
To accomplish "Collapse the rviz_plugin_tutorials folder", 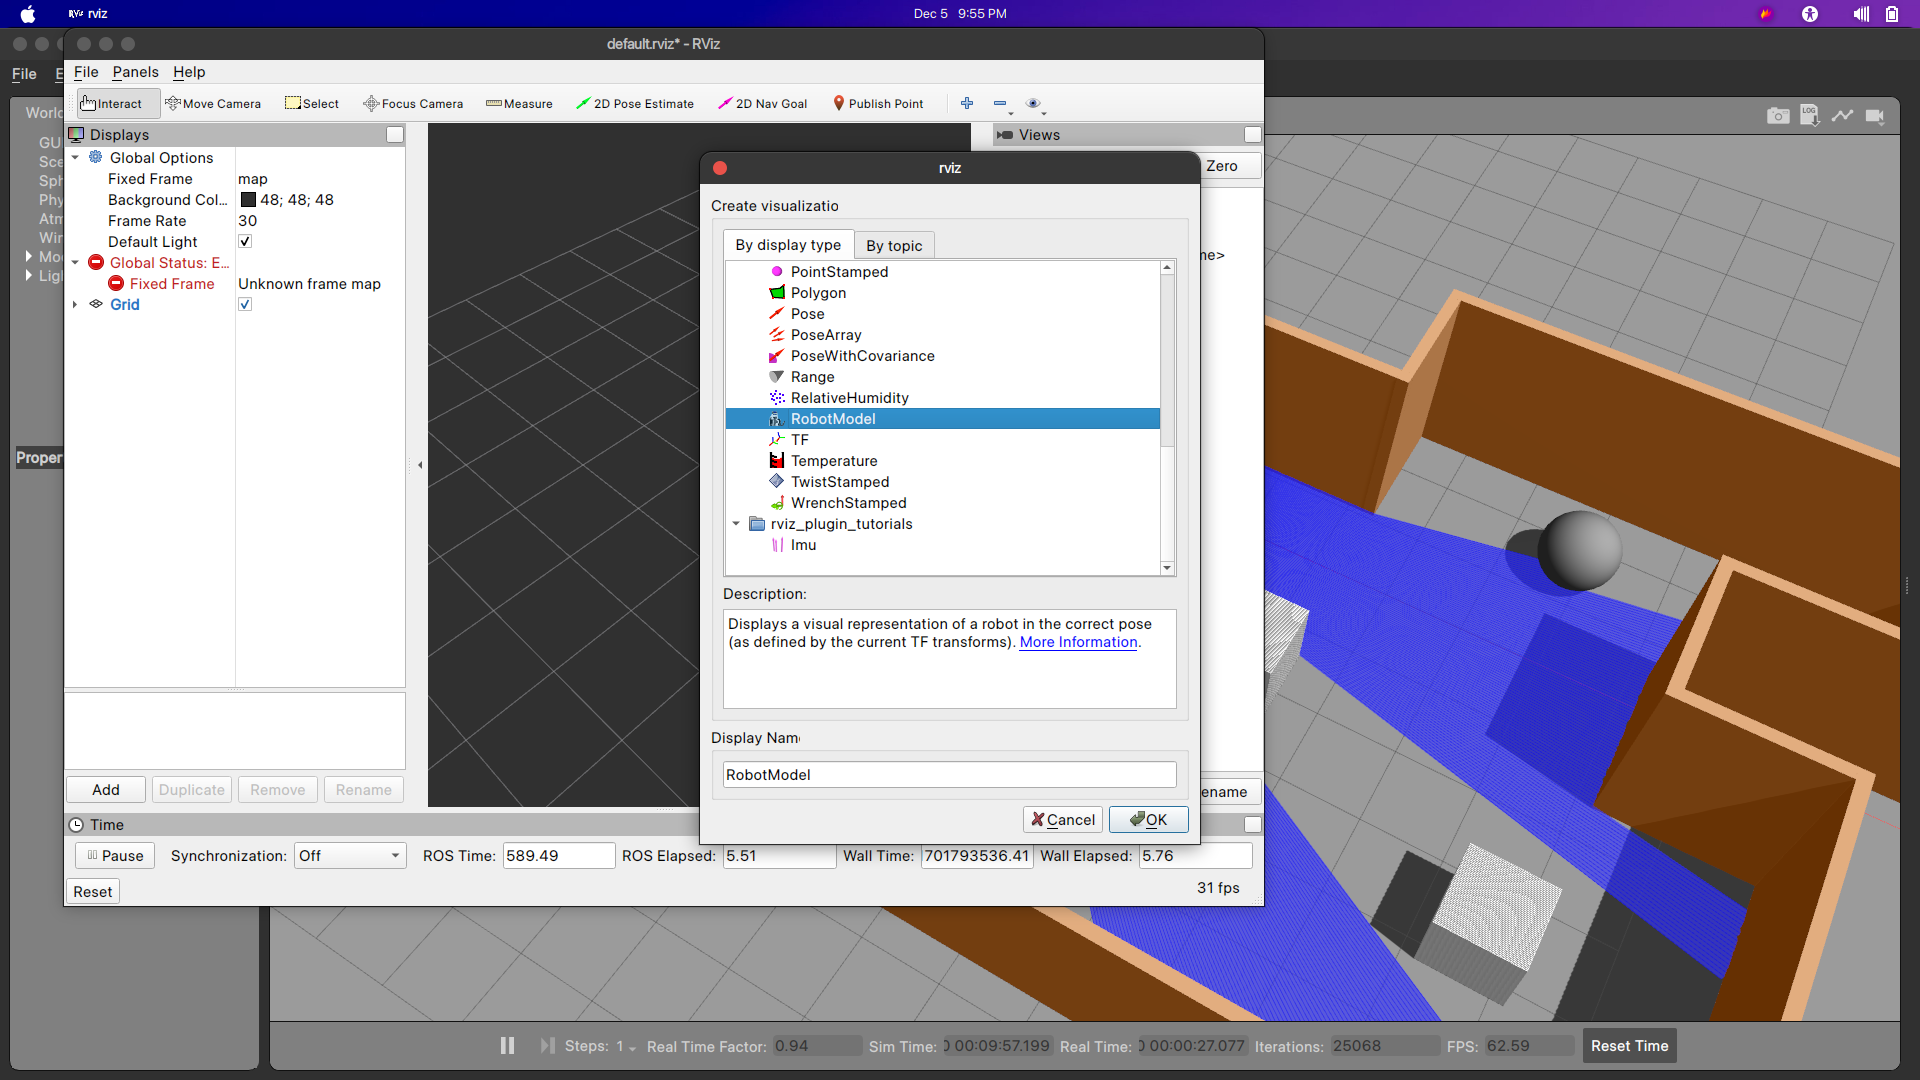I will tap(736, 524).
